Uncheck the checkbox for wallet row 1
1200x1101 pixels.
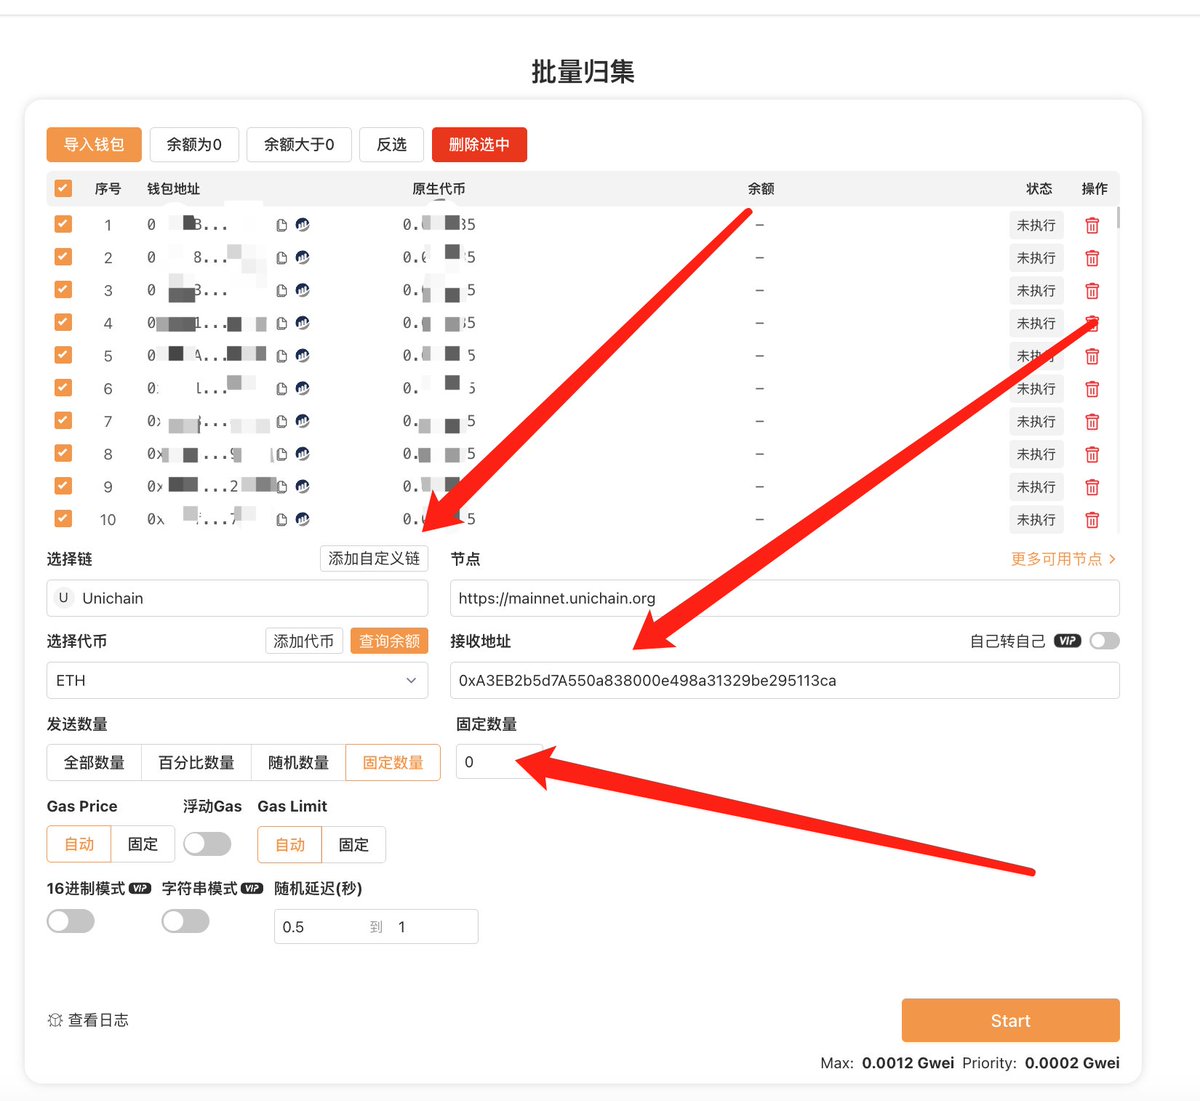[63, 224]
